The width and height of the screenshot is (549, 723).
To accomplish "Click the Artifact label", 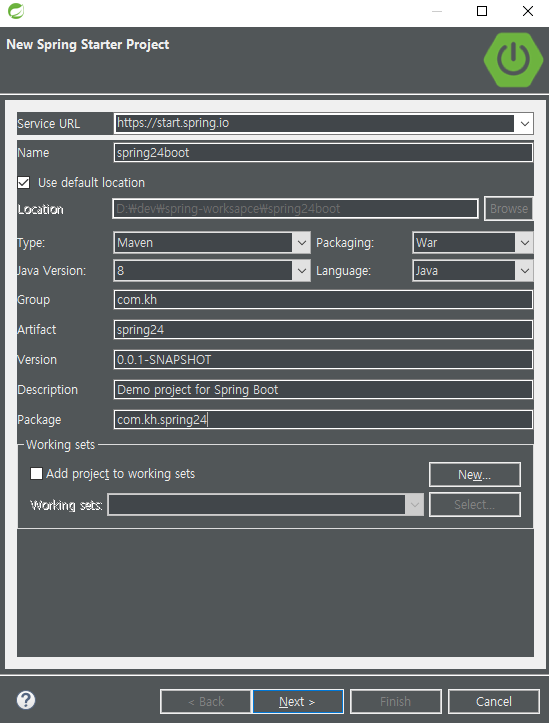I will [x=36, y=330].
